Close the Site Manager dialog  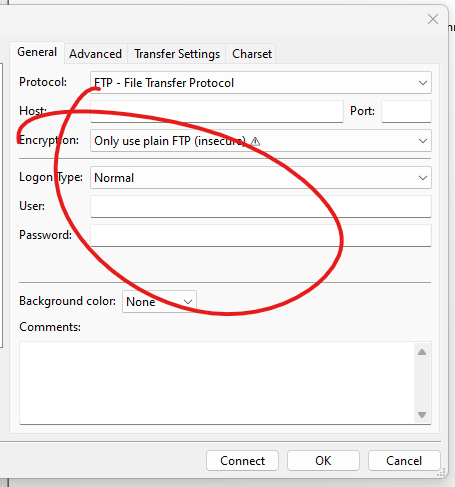pos(433,19)
